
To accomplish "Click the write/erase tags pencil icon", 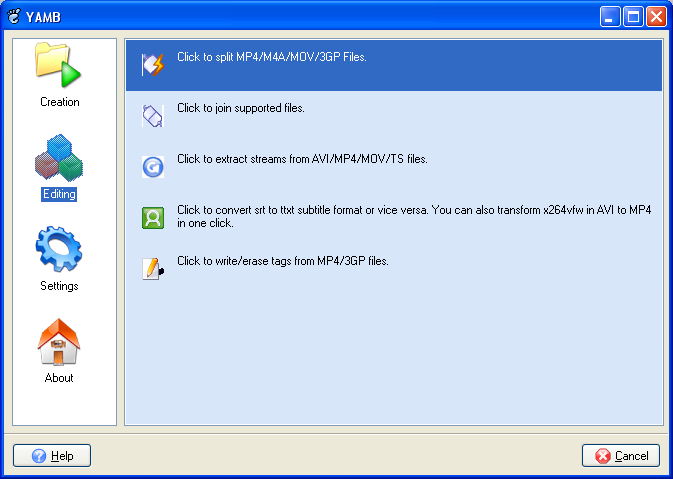I will tap(152, 269).
